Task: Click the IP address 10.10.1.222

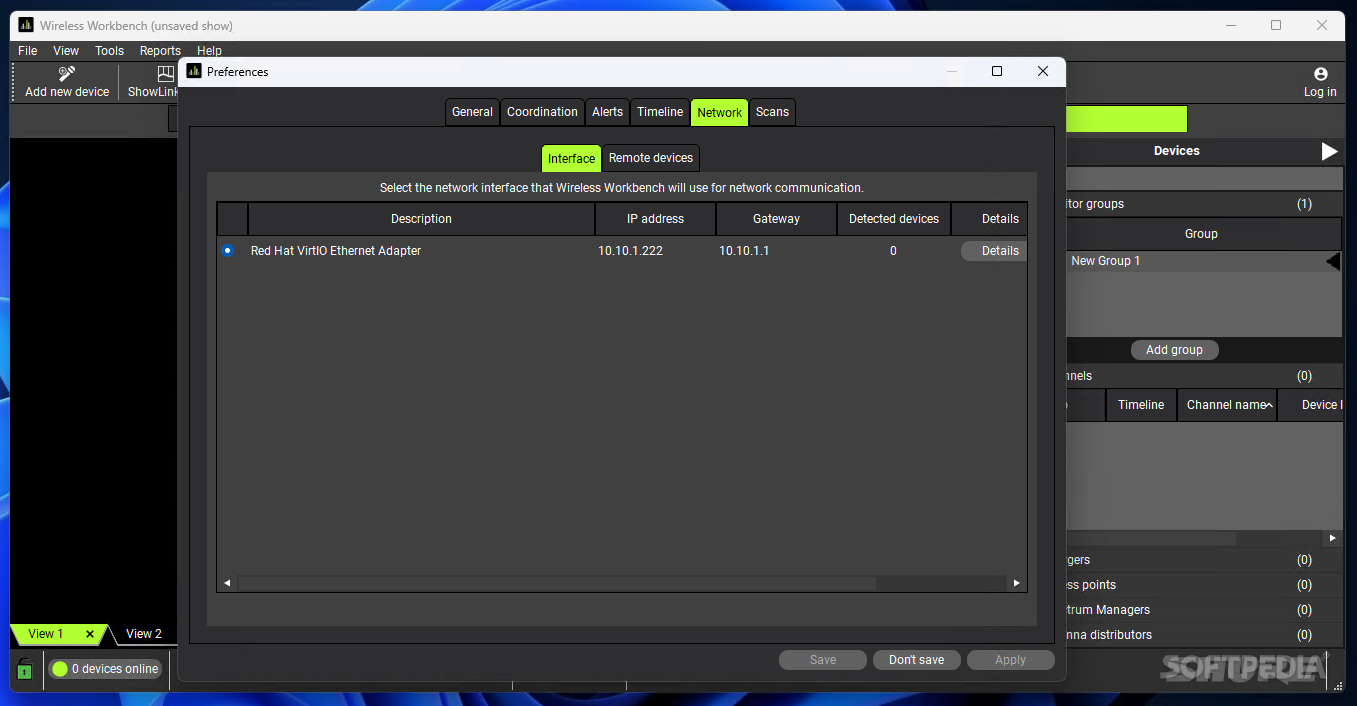Action: pos(630,251)
